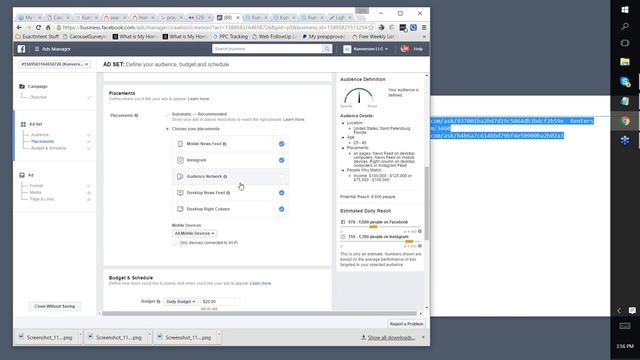Bookmark the page with the star icon

(371, 27)
